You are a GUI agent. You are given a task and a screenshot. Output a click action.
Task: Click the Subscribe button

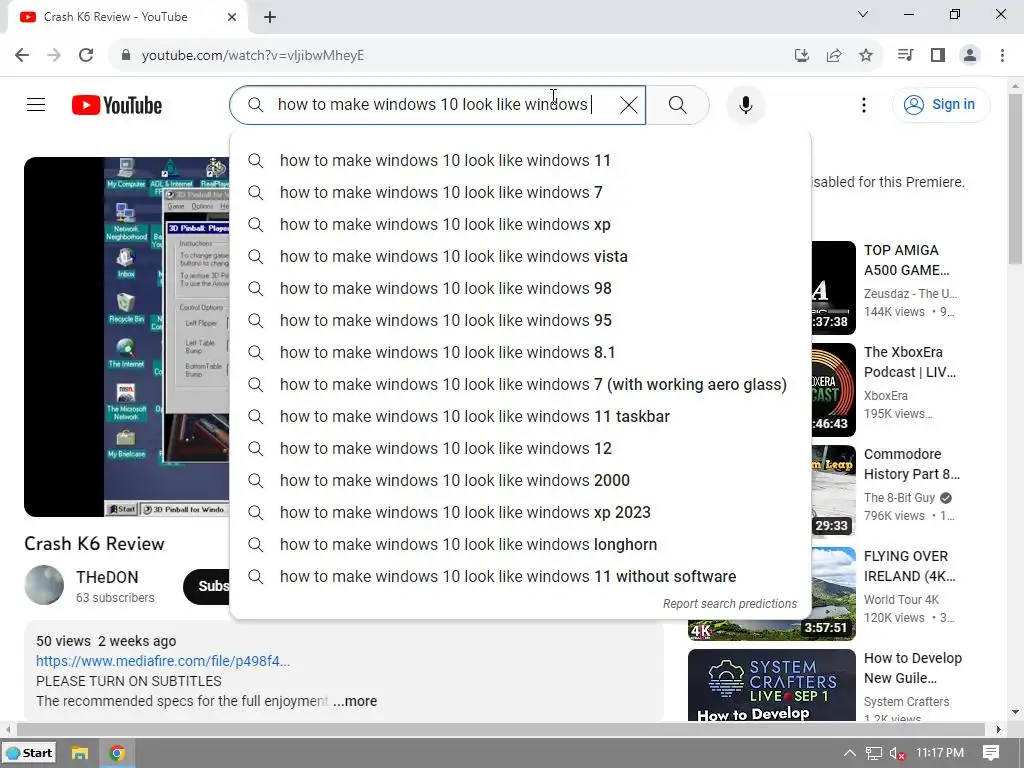pyautogui.click(x=206, y=586)
